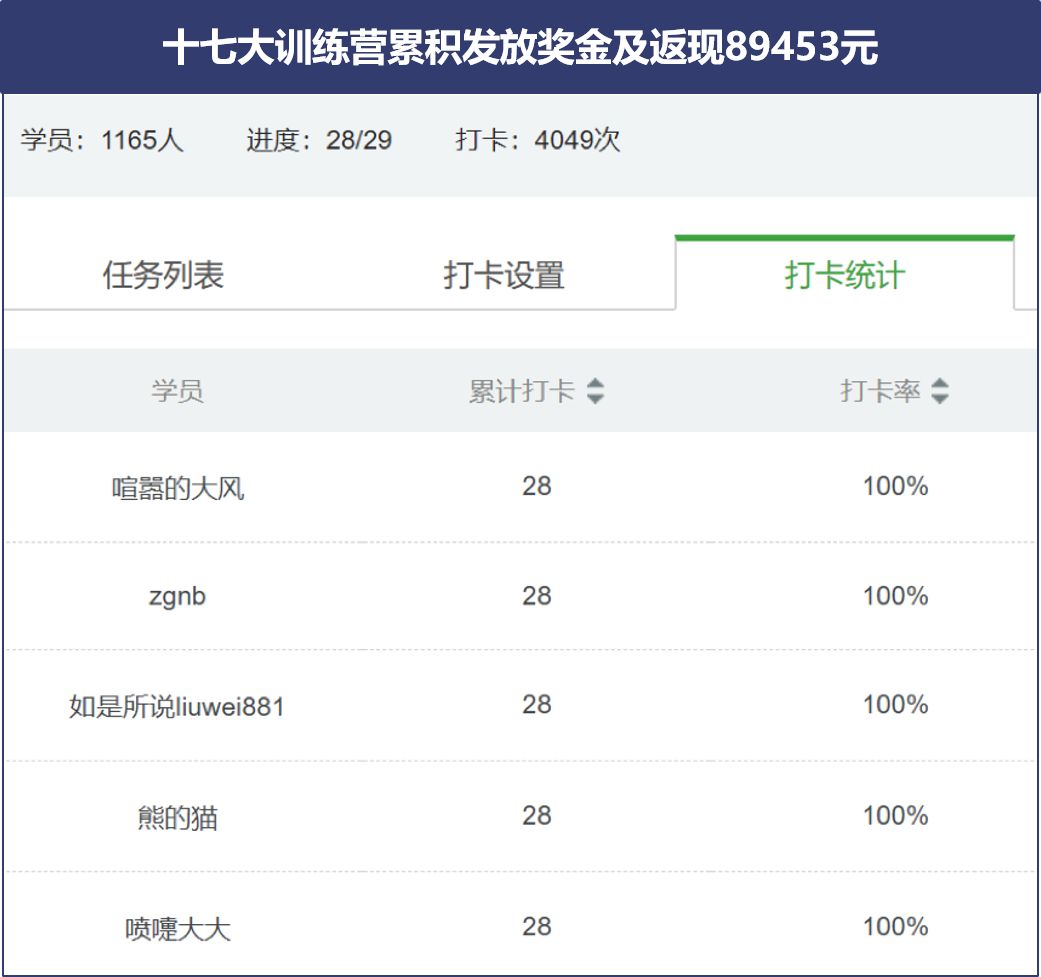Open the 任务列表 tab

[x=163, y=275]
